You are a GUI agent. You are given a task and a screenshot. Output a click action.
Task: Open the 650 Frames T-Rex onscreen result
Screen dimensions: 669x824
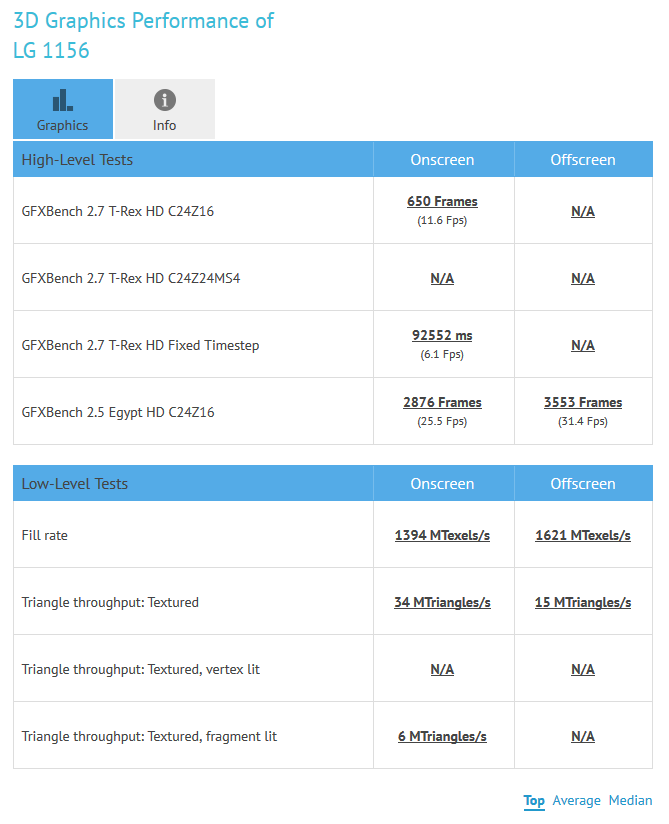[x=442, y=201]
